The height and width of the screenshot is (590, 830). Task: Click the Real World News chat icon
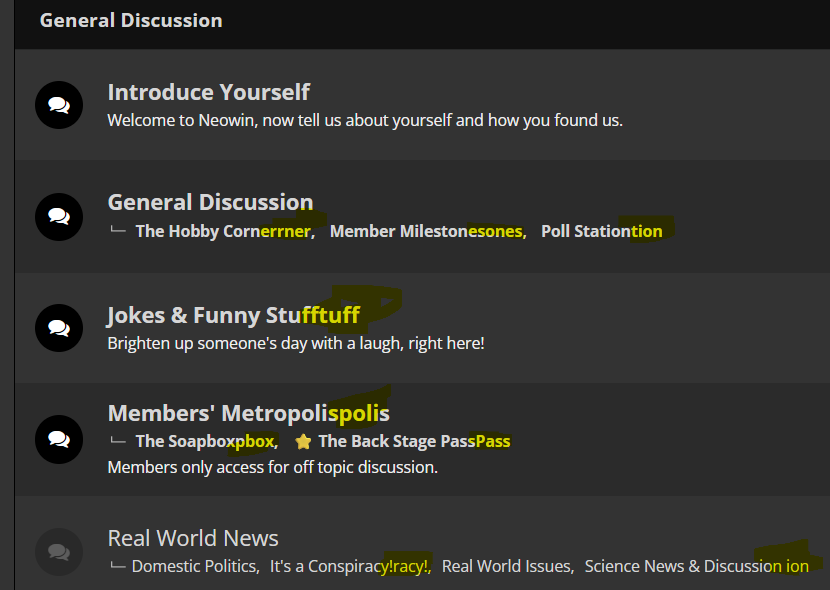pos(59,552)
